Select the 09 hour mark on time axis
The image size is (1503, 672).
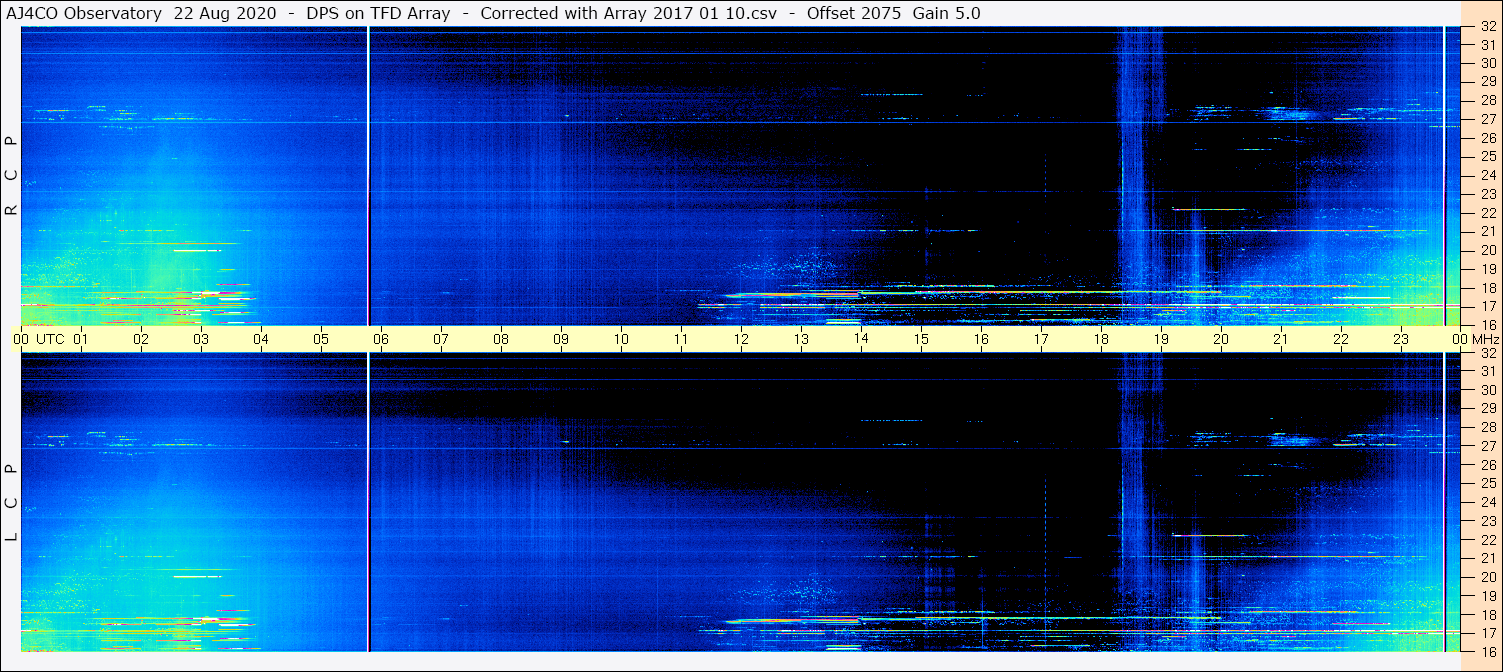click(561, 339)
